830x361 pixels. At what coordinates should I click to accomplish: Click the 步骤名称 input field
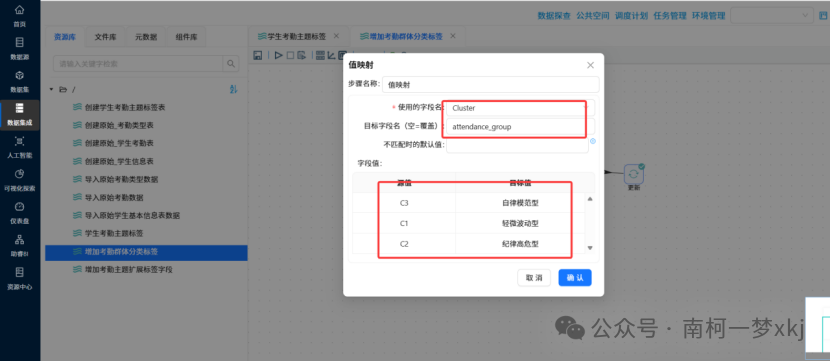(491, 85)
